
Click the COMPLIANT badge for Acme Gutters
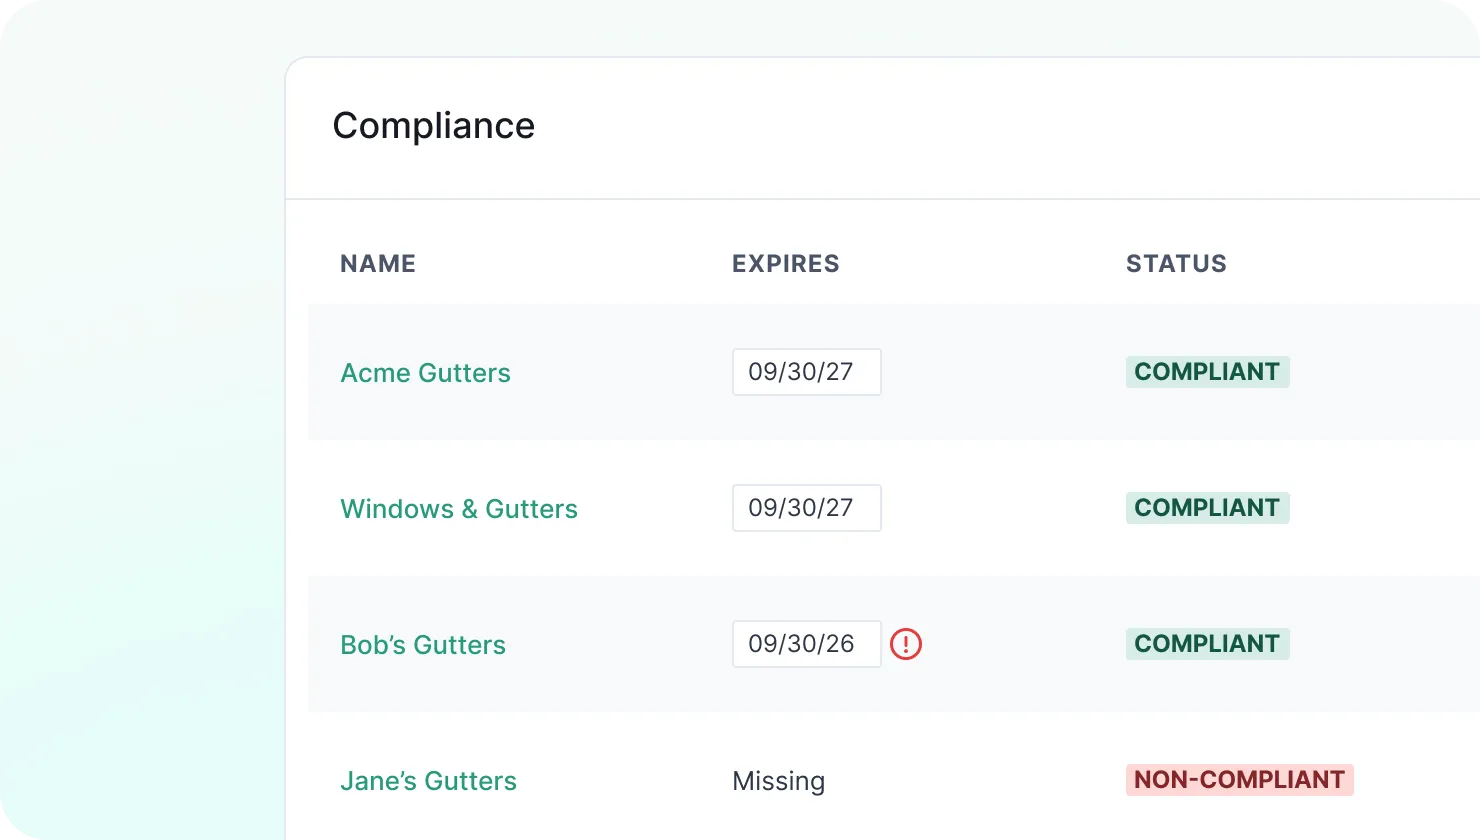[x=1207, y=372]
